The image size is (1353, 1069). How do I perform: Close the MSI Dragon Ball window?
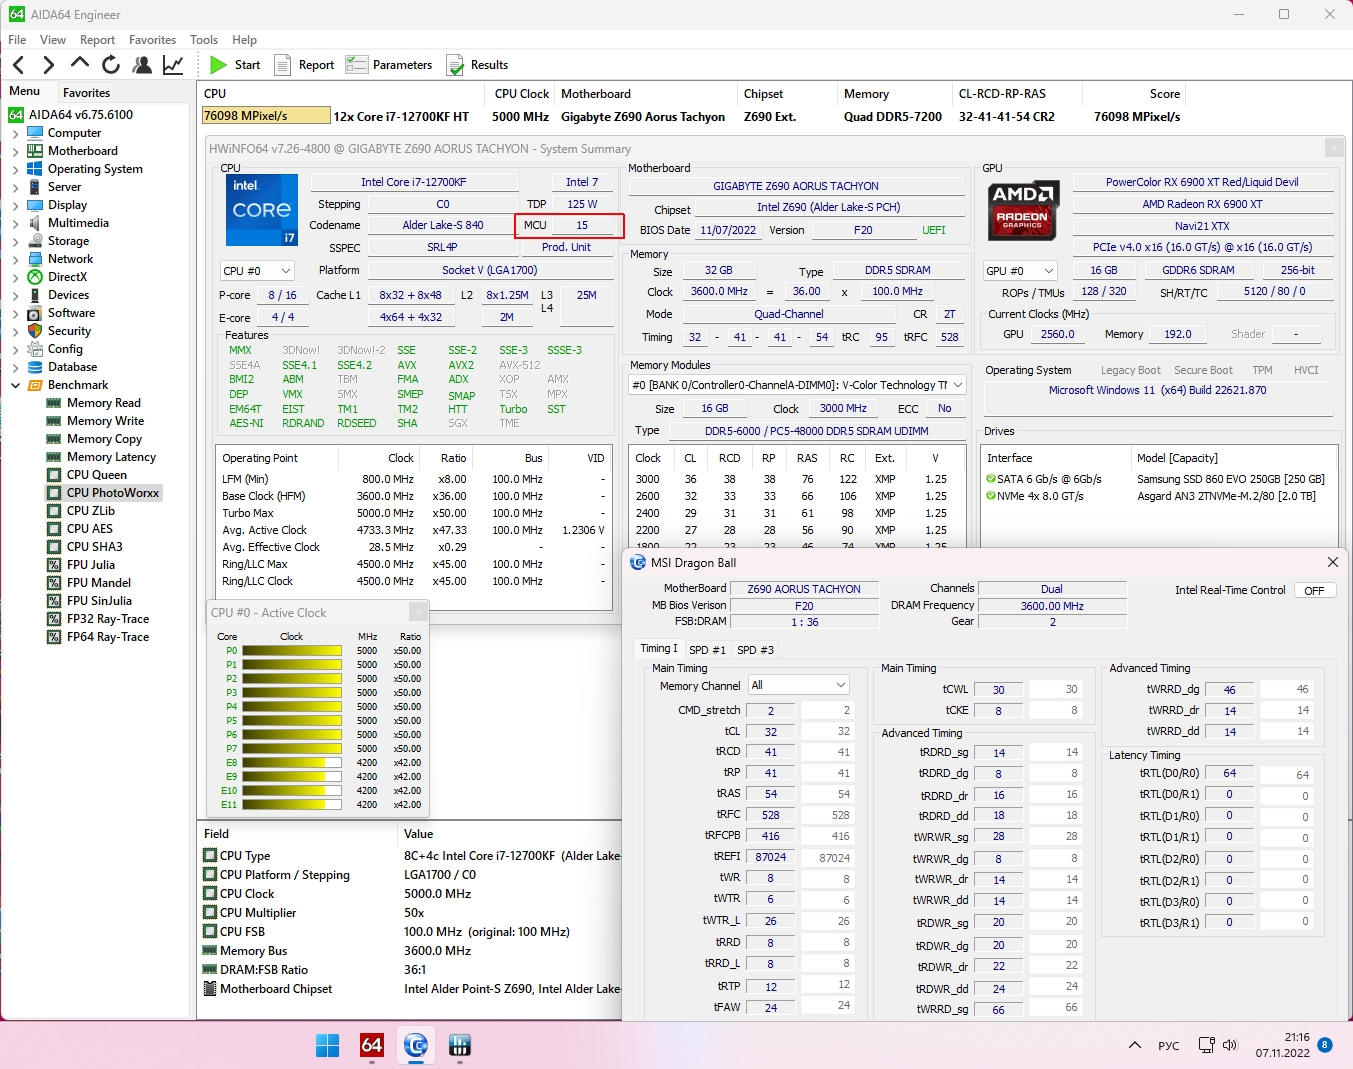[x=1332, y=562]
